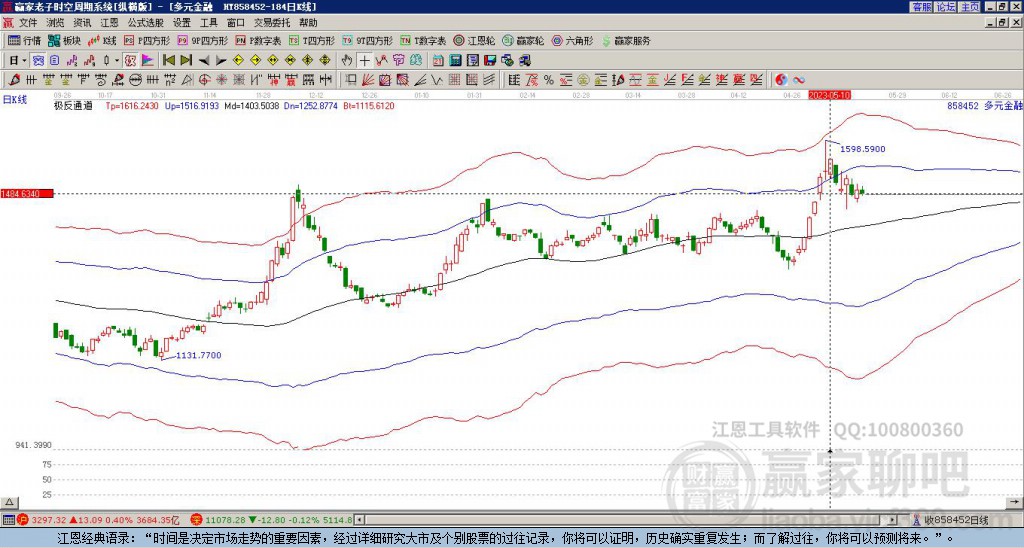Viewport: 1024px width, 548px height.
Task: Switch to the K线 chart view
Action: [102, 40]
